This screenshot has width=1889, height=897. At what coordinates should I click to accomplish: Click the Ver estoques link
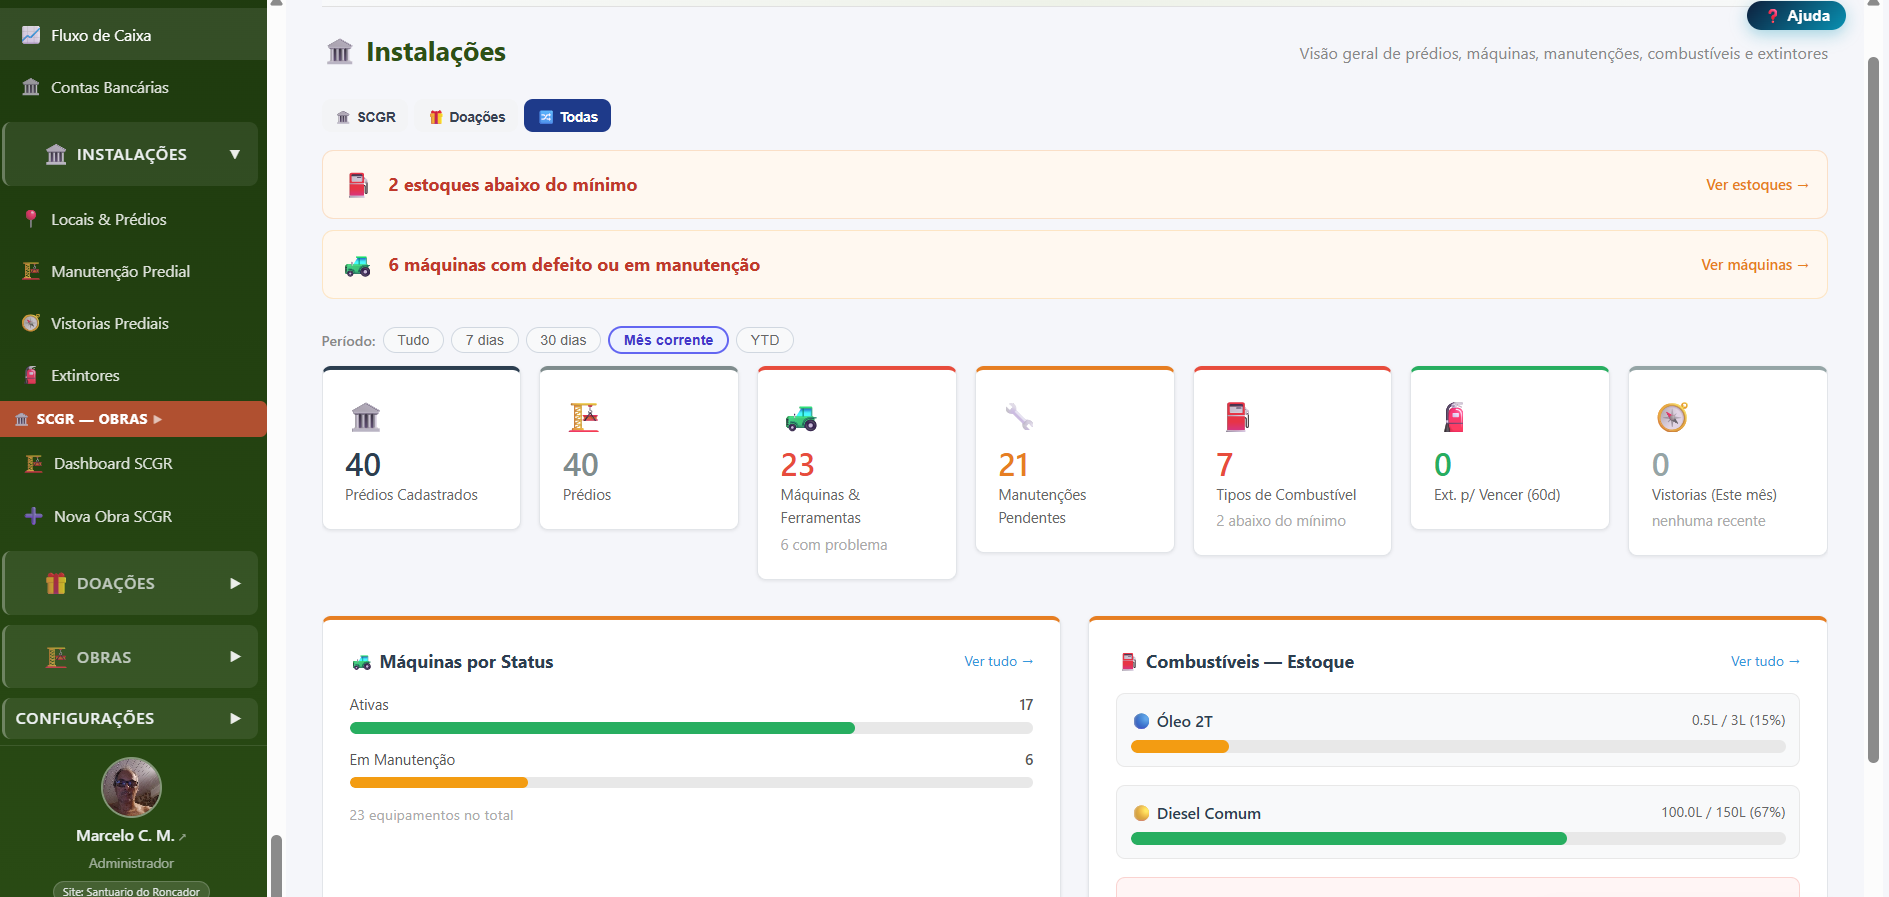click(1757, 185)
